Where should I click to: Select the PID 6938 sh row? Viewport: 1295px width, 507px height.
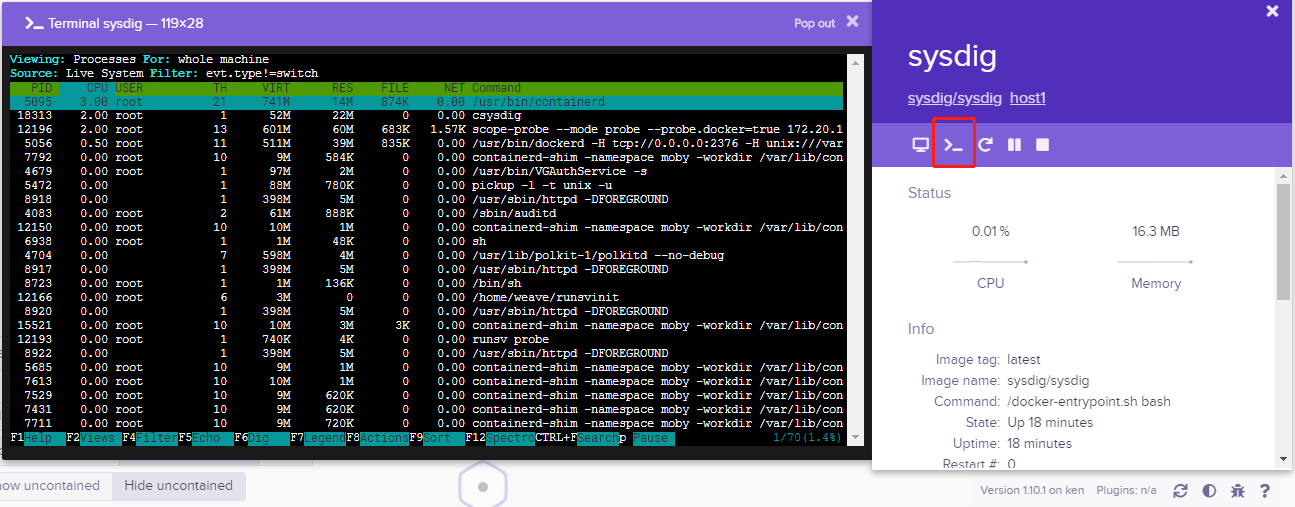click(427, 242)
